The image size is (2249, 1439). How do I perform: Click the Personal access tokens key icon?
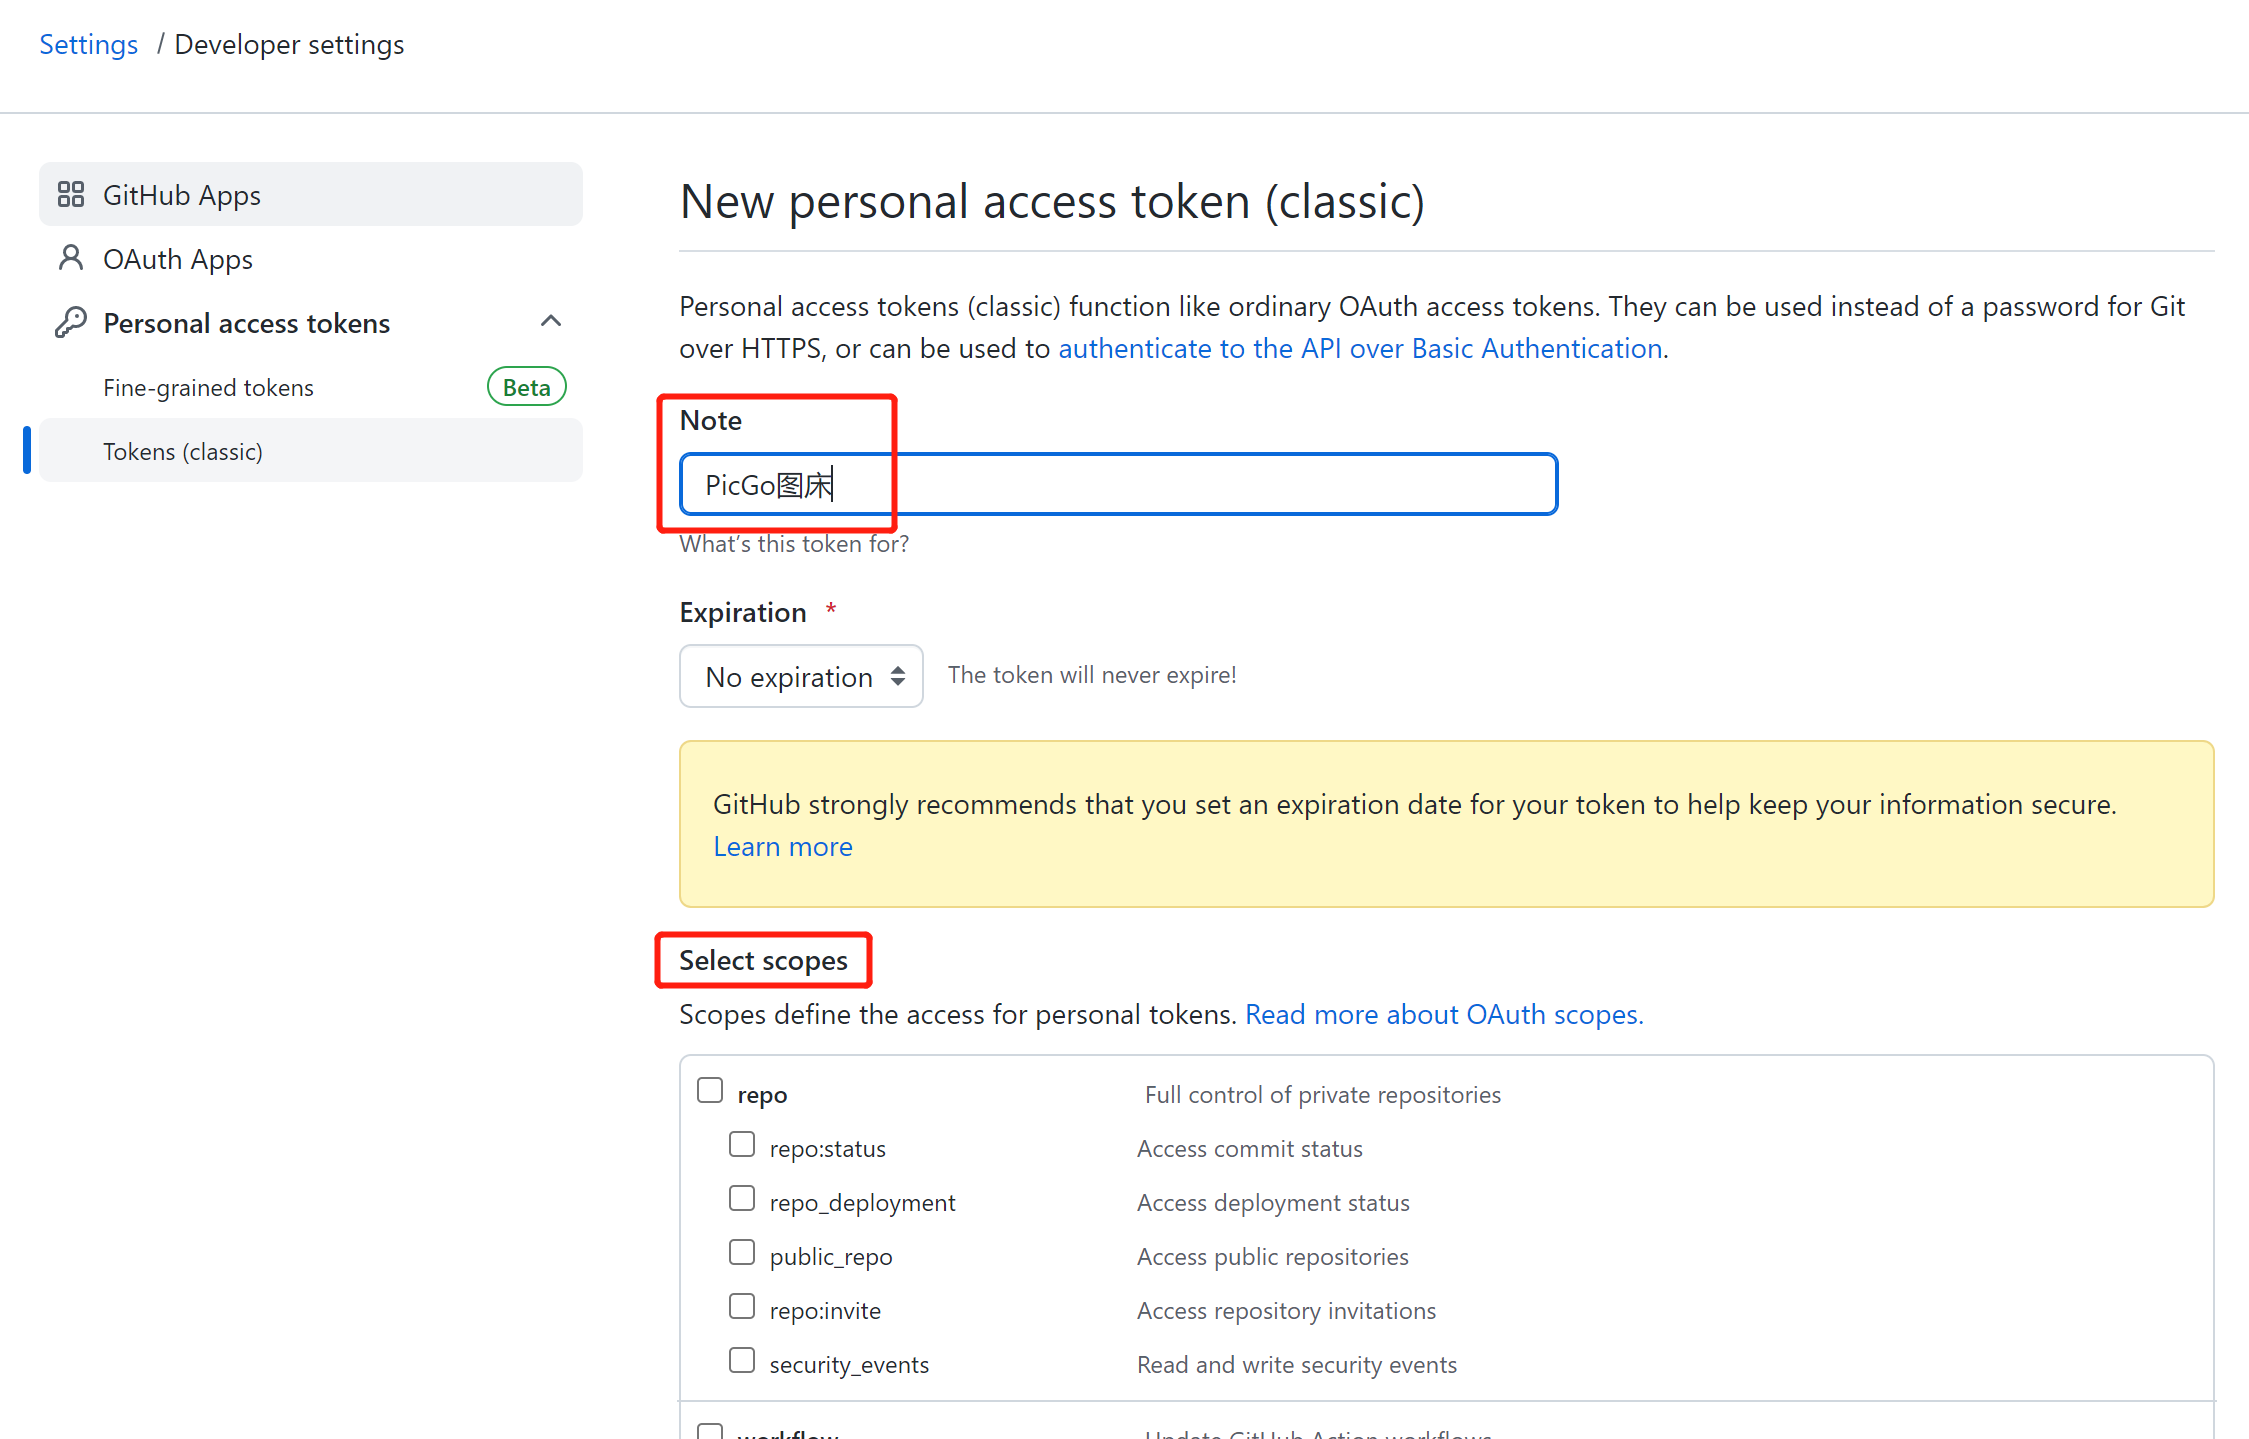pyautogui.click(x=71, y=322)
